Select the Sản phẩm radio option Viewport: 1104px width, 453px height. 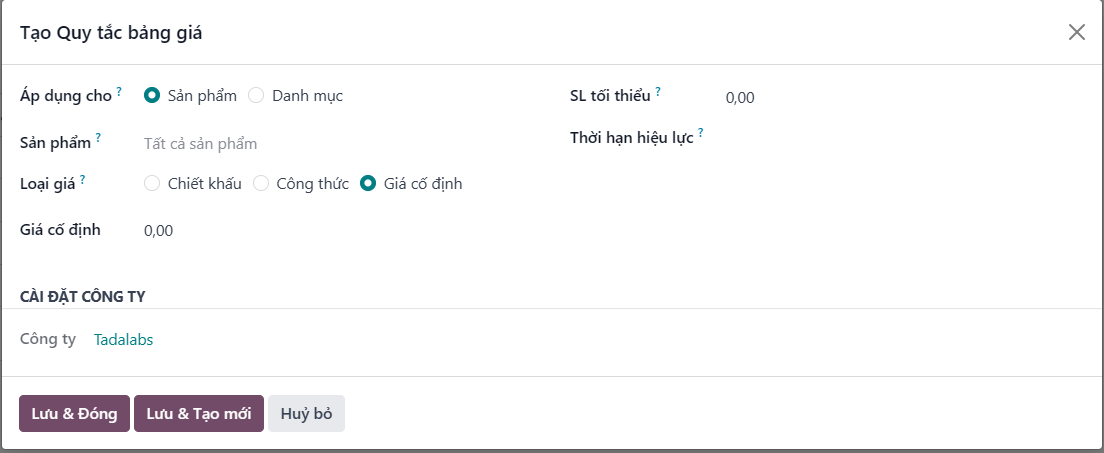(151, 95)
